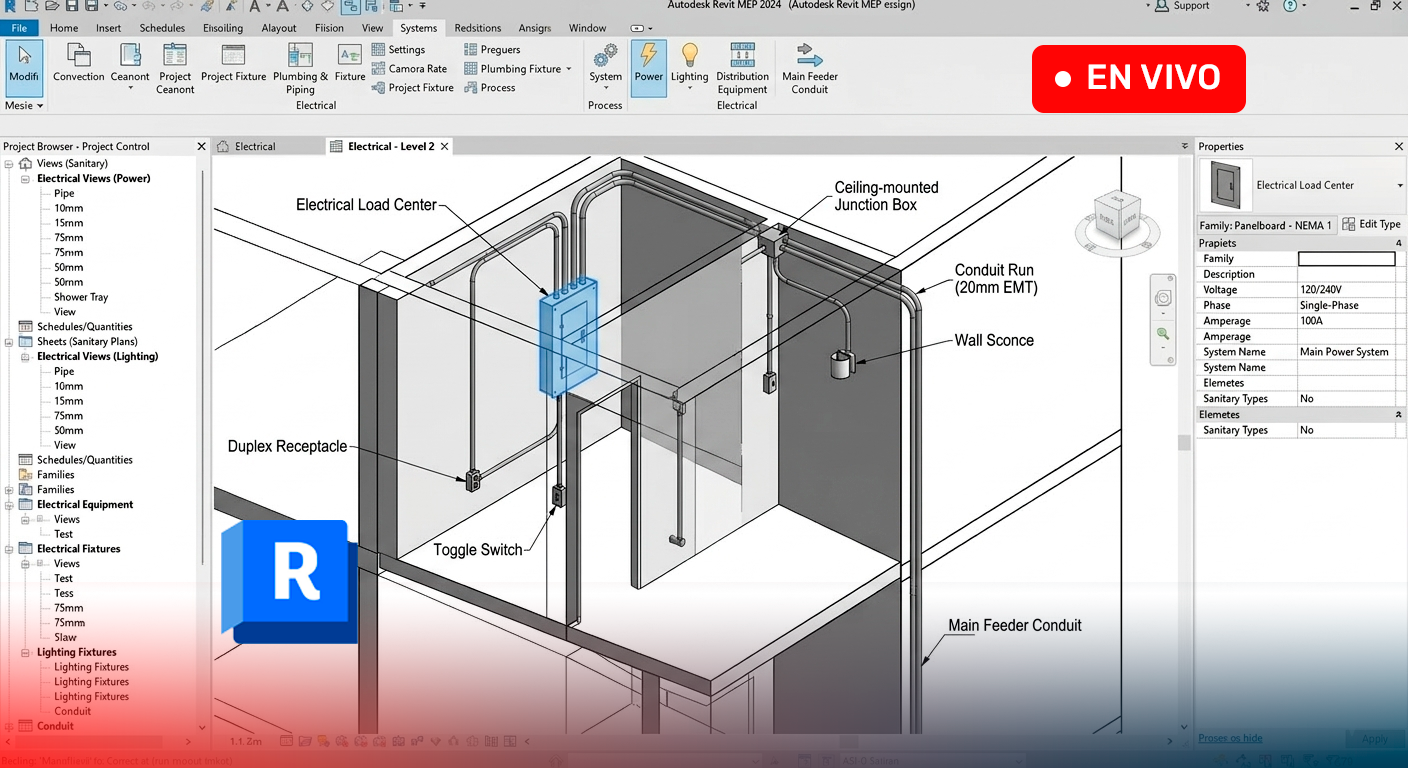Click the Distribution Equipment icon
This screenshot has width=1408, height=768.
coord(742,67)
